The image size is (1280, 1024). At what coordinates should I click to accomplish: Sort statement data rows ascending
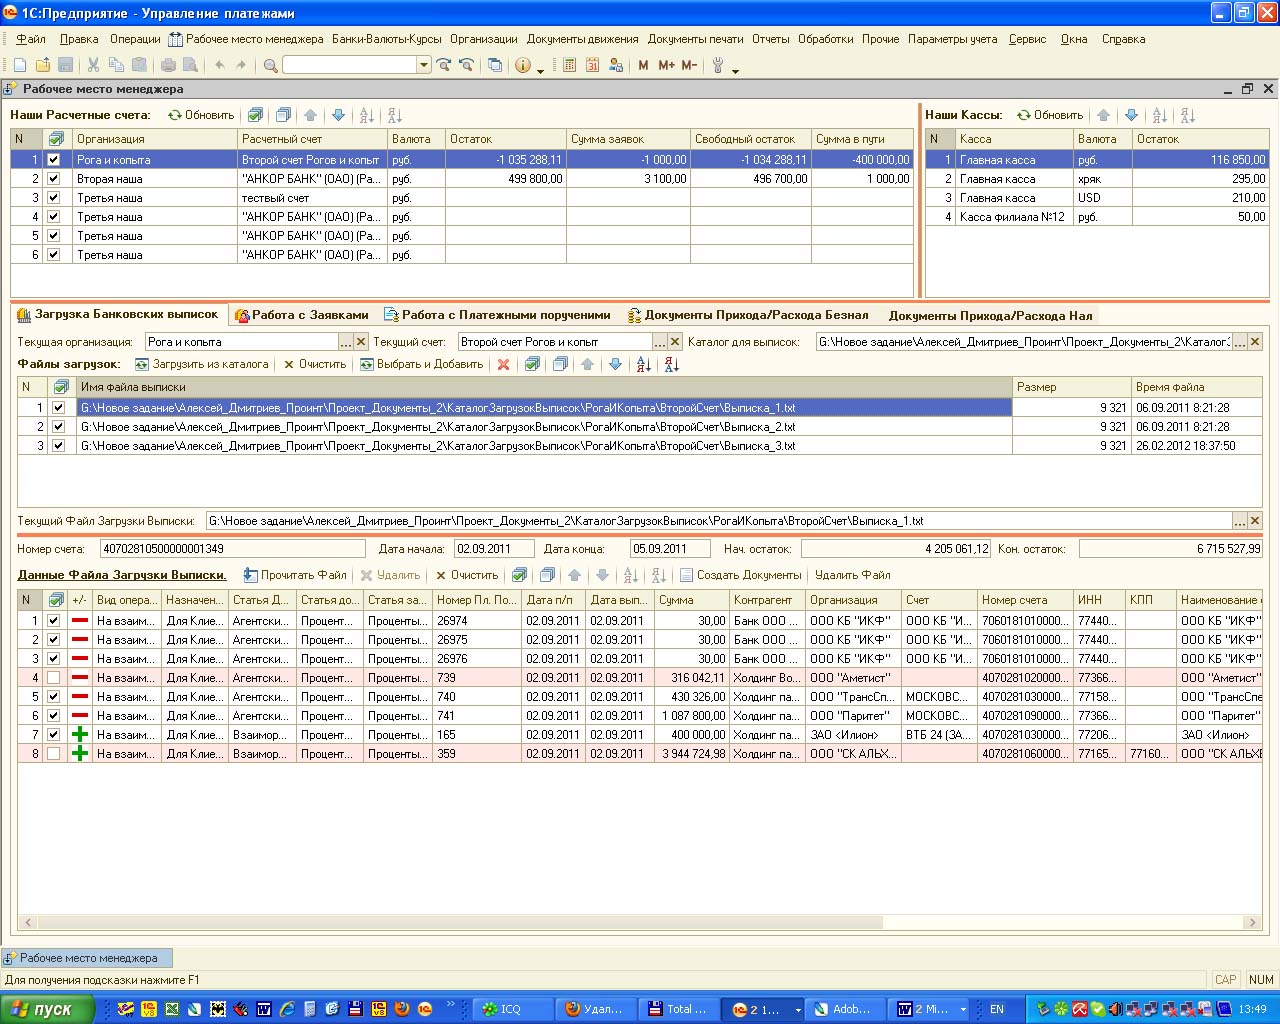click(630, 575)
